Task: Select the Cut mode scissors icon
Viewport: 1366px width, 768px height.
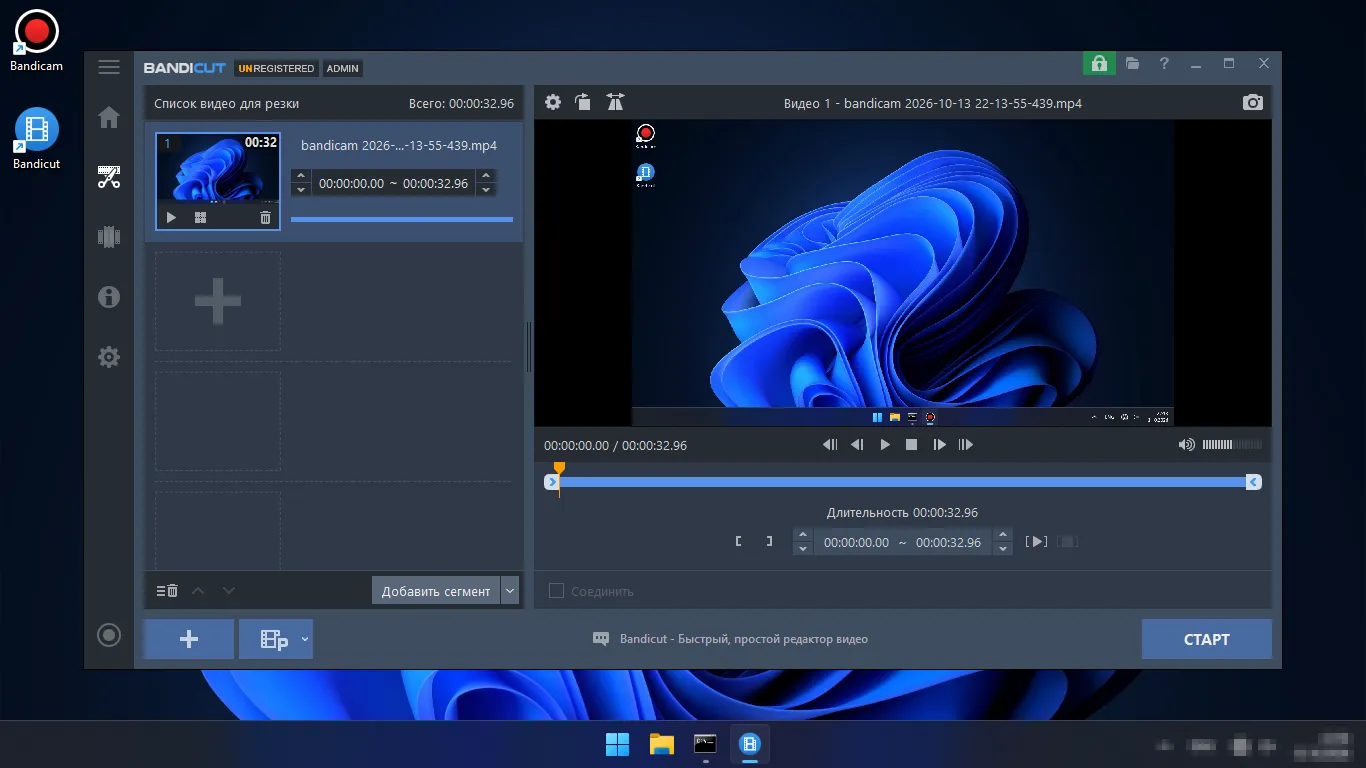Action: tap(109, 178)
